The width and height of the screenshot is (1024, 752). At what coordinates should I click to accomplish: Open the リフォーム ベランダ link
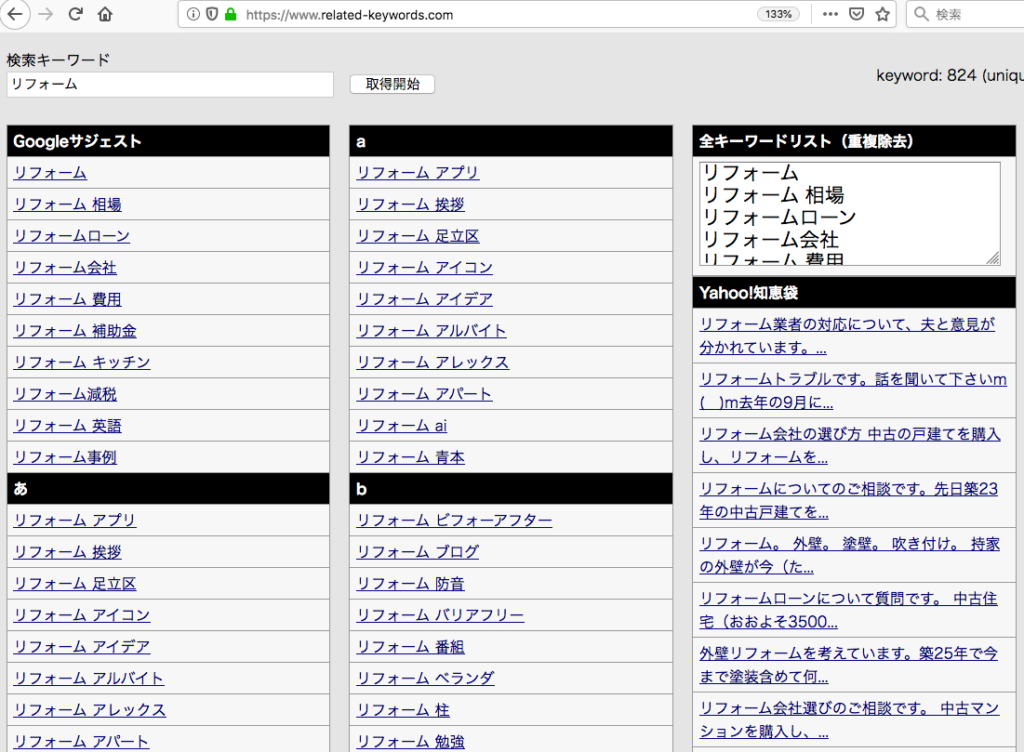pyautogui.click(x=426, y=678)
